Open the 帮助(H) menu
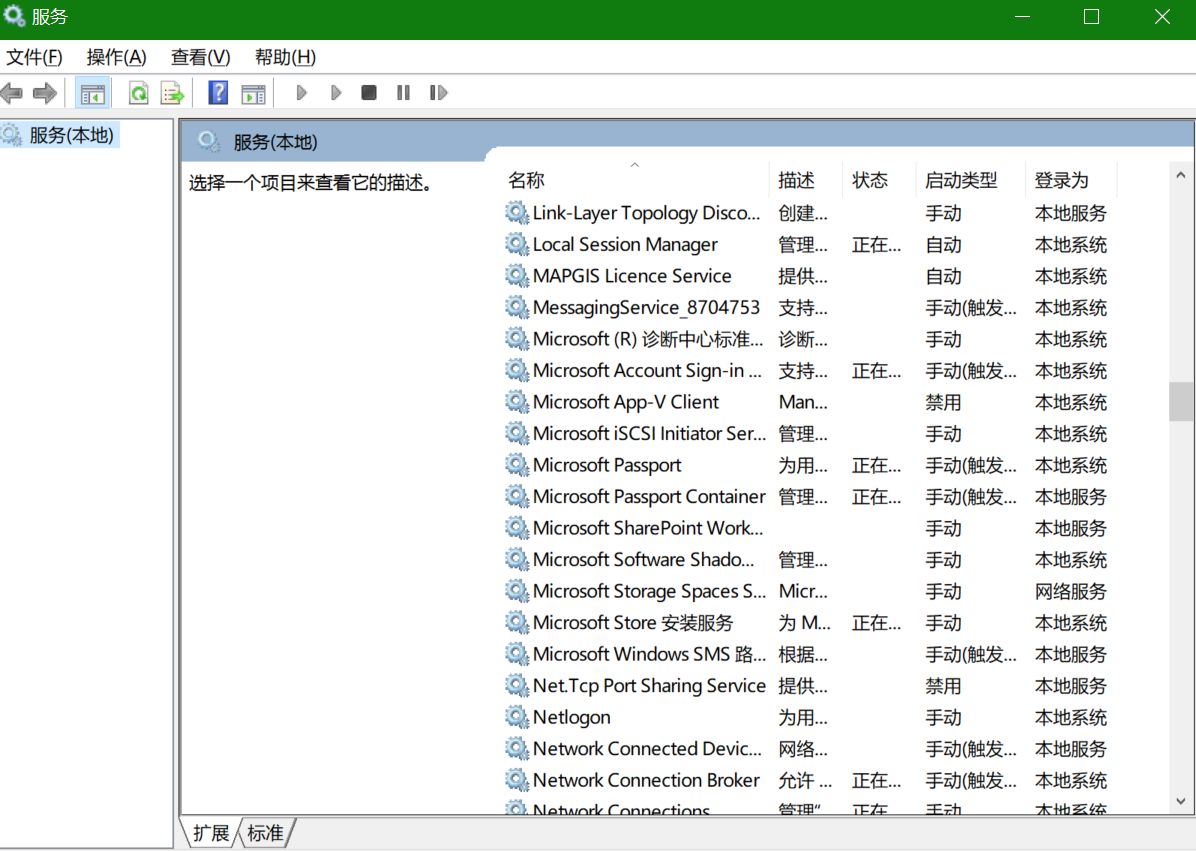Screen dimensions: 1196x851 pyautogui.click(x=285, y=57)
